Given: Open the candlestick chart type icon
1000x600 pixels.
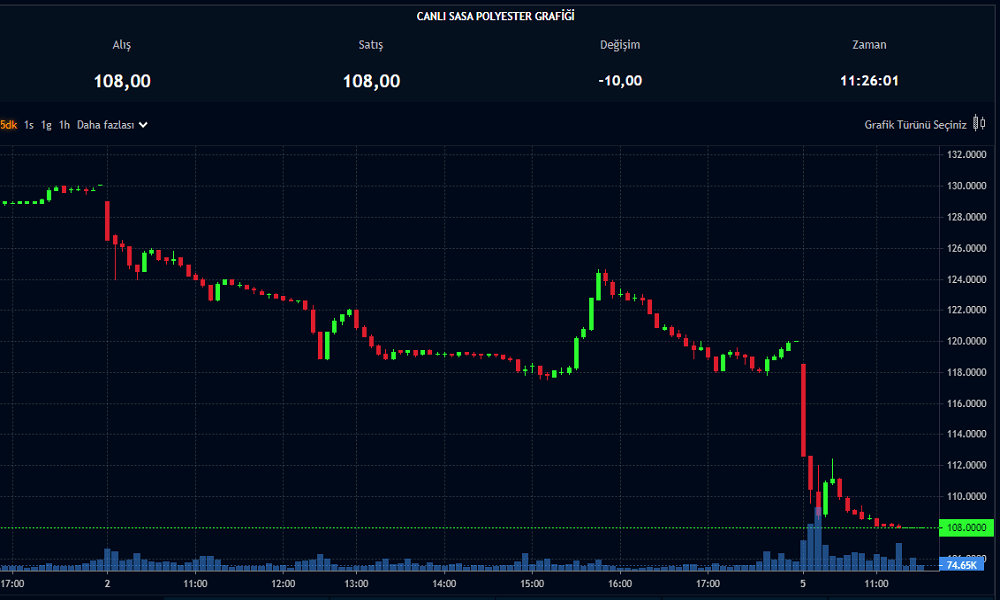Looking at the screenshot, I should tap(980, 123).
